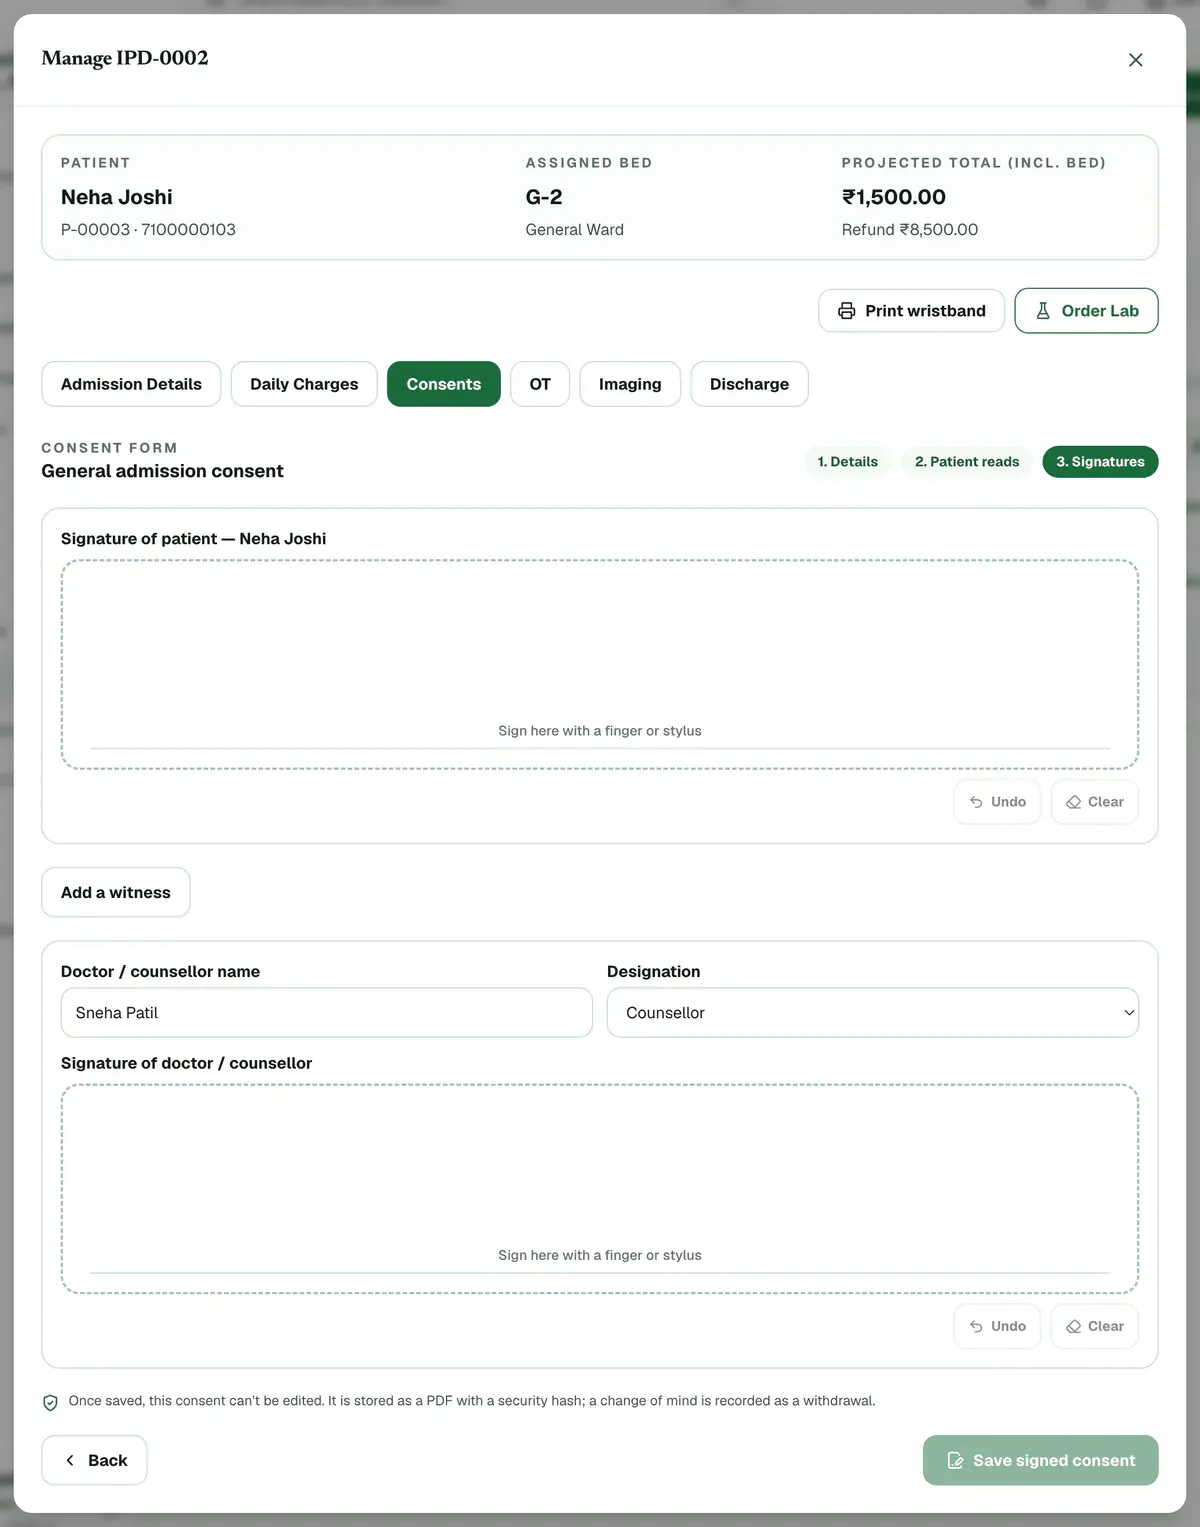Click the Refund ₹8,500.00 text
The width and height of the screenshot is (1200, 1527).
910,229
